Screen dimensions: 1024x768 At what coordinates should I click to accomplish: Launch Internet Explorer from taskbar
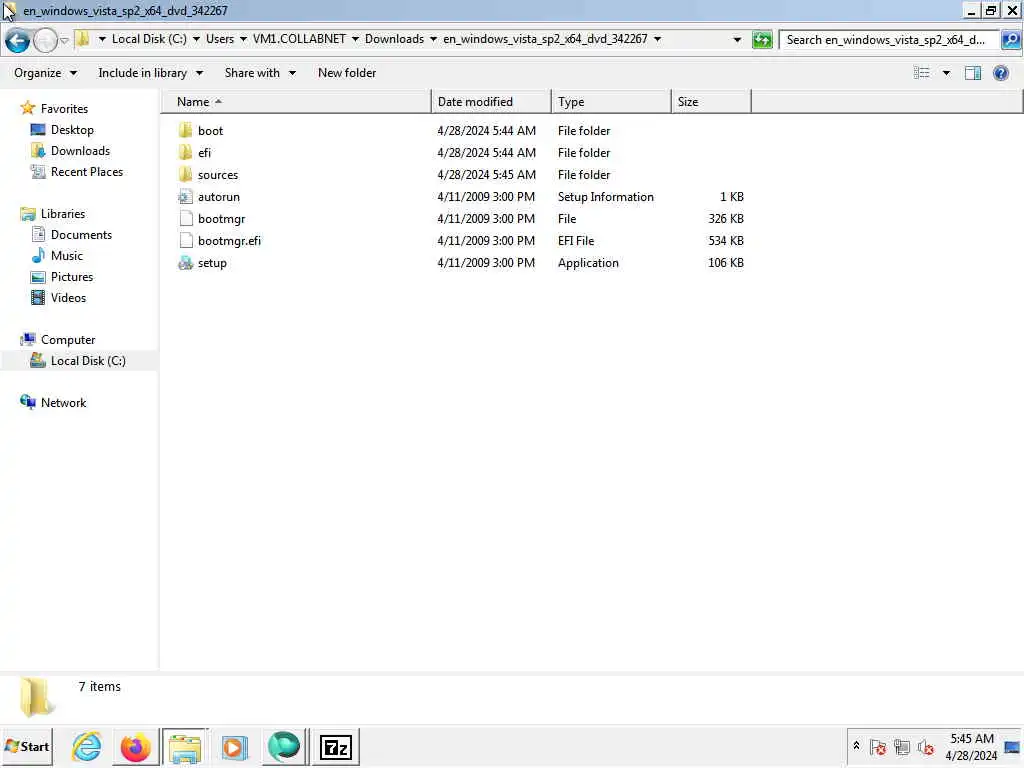tap(86, 746)
